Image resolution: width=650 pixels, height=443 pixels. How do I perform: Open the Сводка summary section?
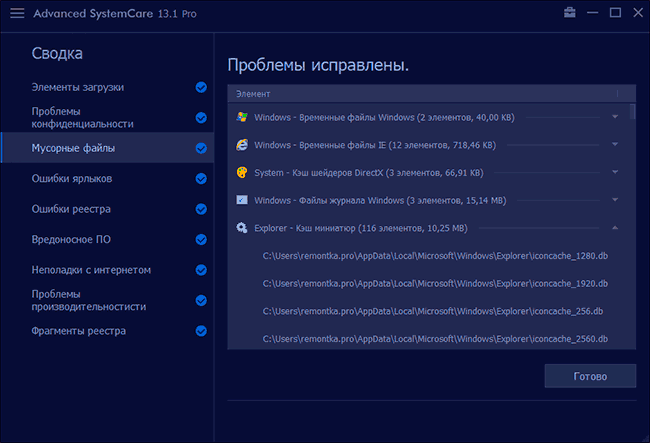pyautogui.click(x=57, y=53)
